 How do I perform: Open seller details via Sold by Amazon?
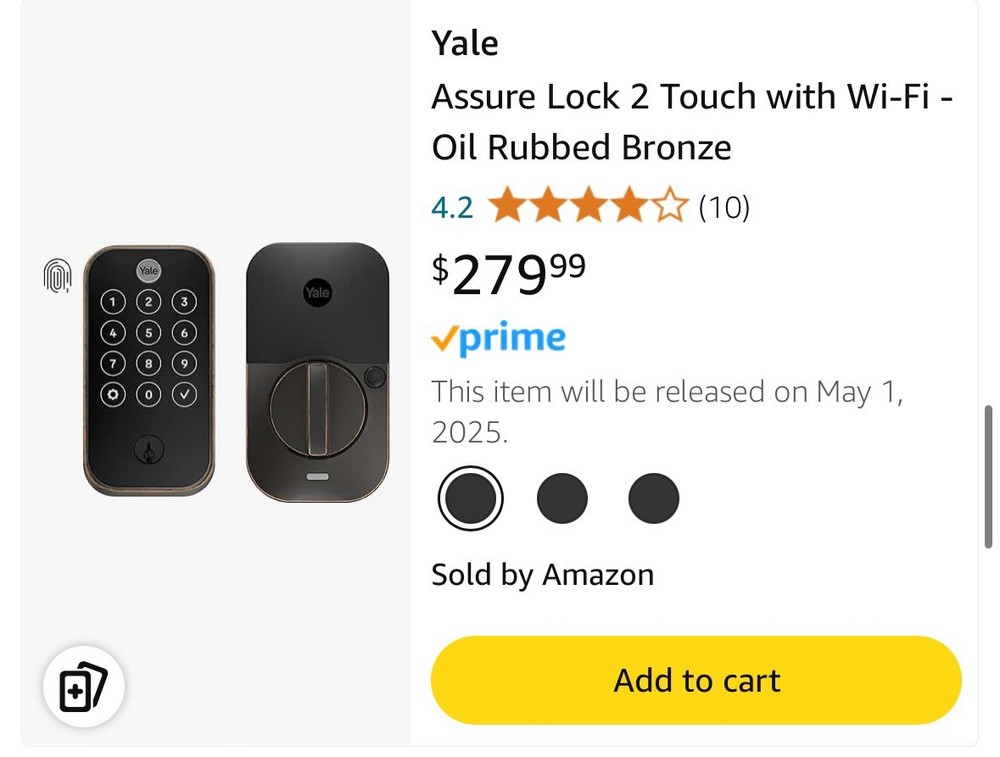coord(543,574)
